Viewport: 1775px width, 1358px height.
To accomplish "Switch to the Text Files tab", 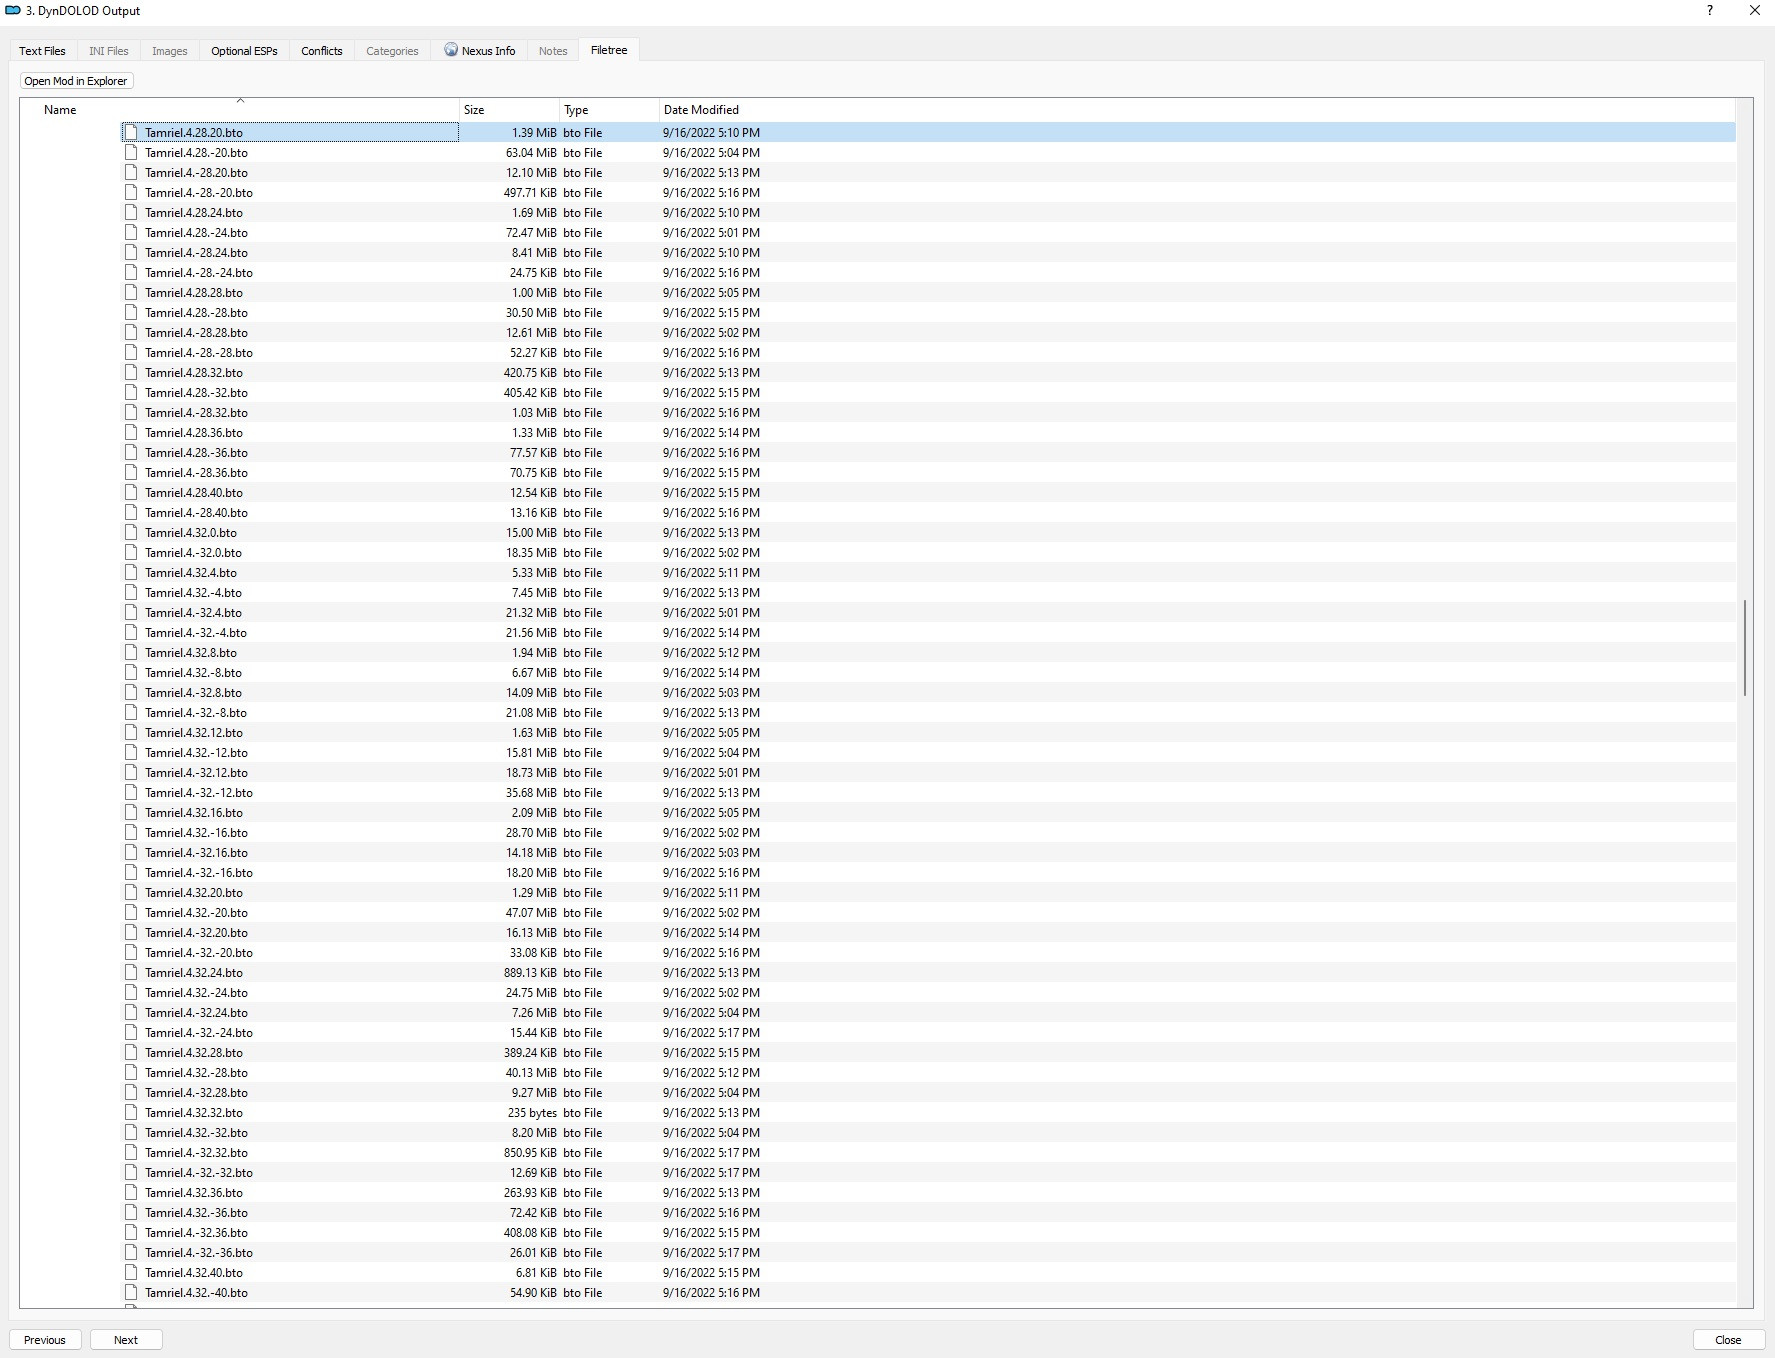I will (42, 51).
